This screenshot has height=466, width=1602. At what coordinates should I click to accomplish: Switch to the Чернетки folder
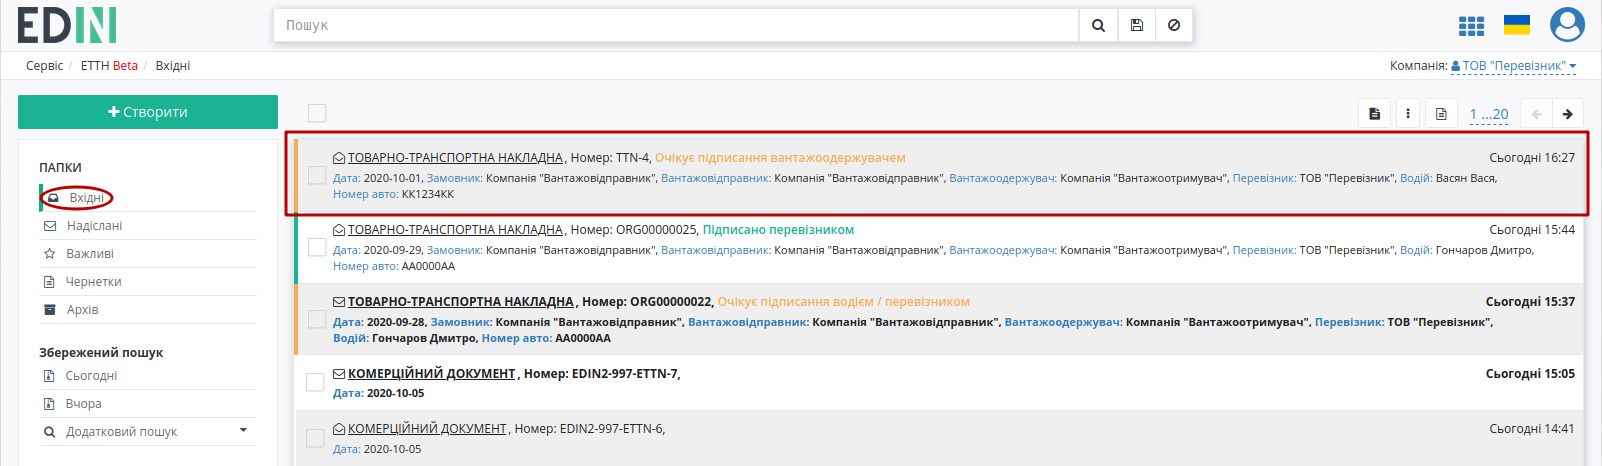click(x=94, y=282)
